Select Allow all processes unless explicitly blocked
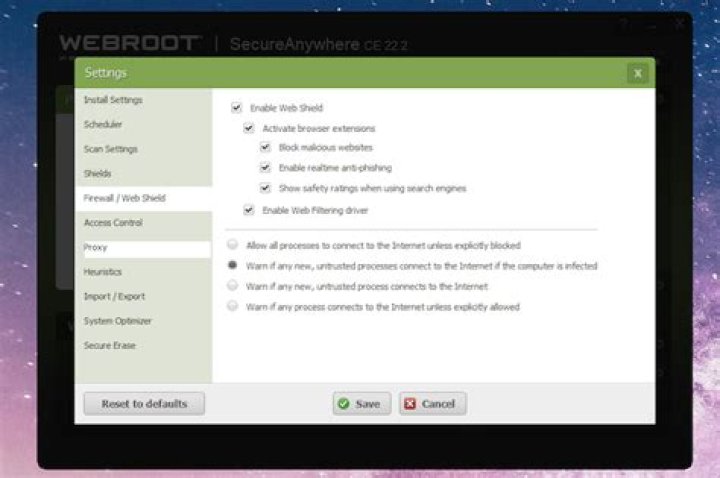 pyautogui.click(x=233, y=245)
